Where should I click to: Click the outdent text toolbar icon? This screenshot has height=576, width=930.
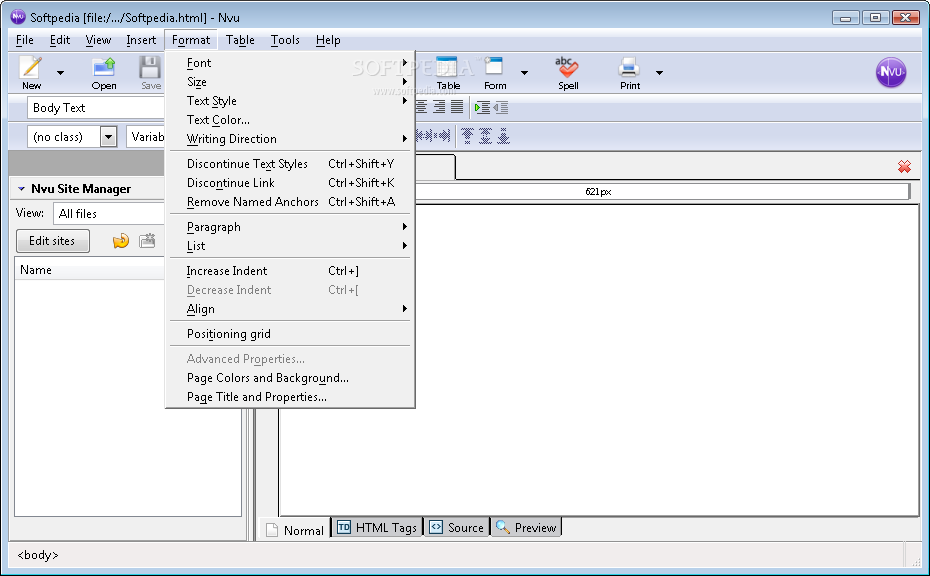(x=501, y=107)
